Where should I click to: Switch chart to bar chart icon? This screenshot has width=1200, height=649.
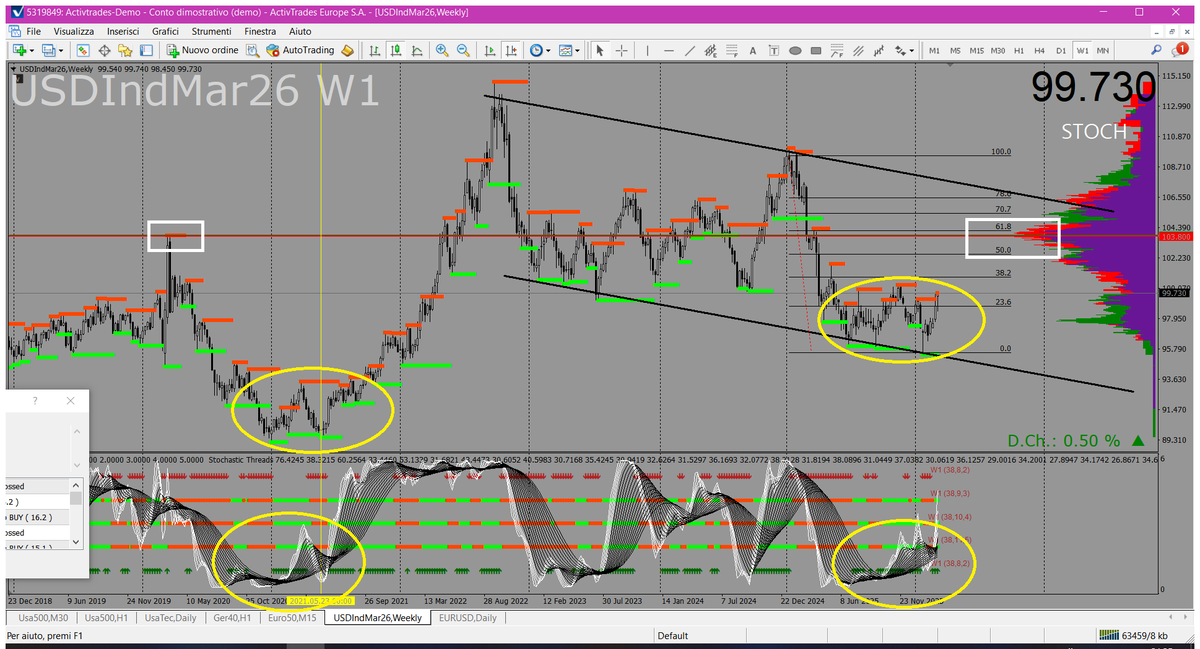click(x=374, y=50)
